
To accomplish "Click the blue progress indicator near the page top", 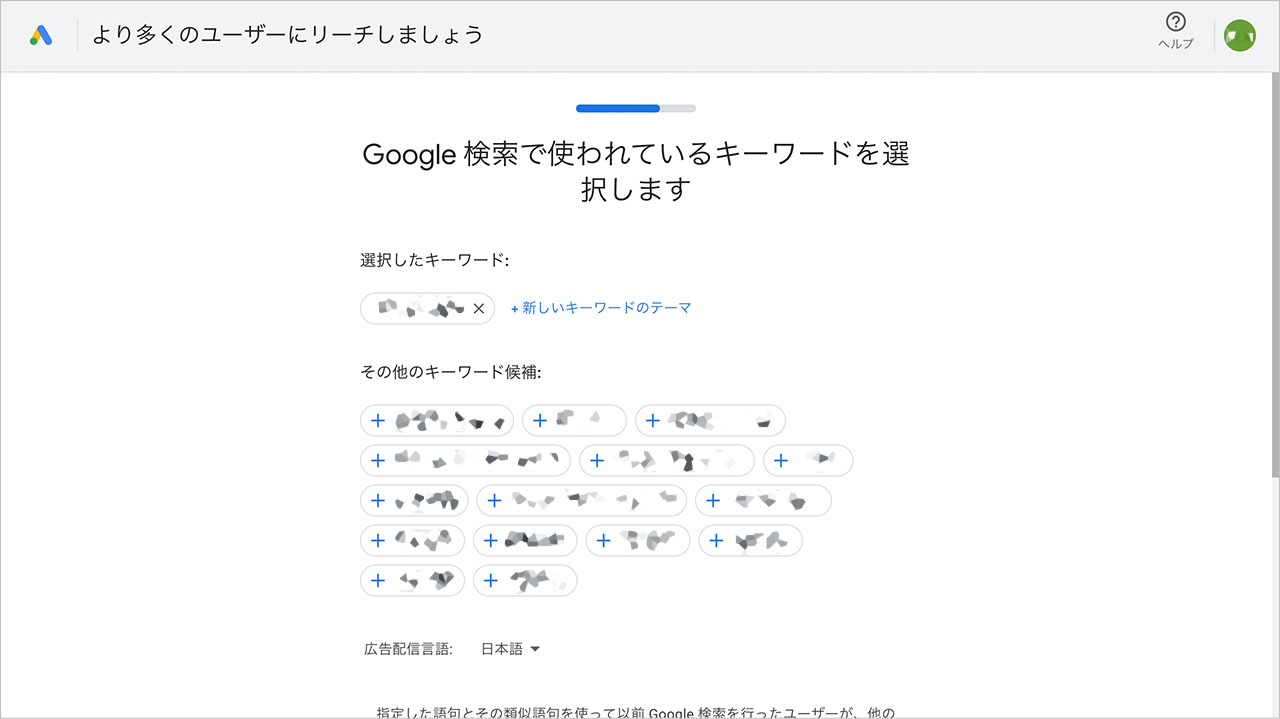I will point(616,108).
